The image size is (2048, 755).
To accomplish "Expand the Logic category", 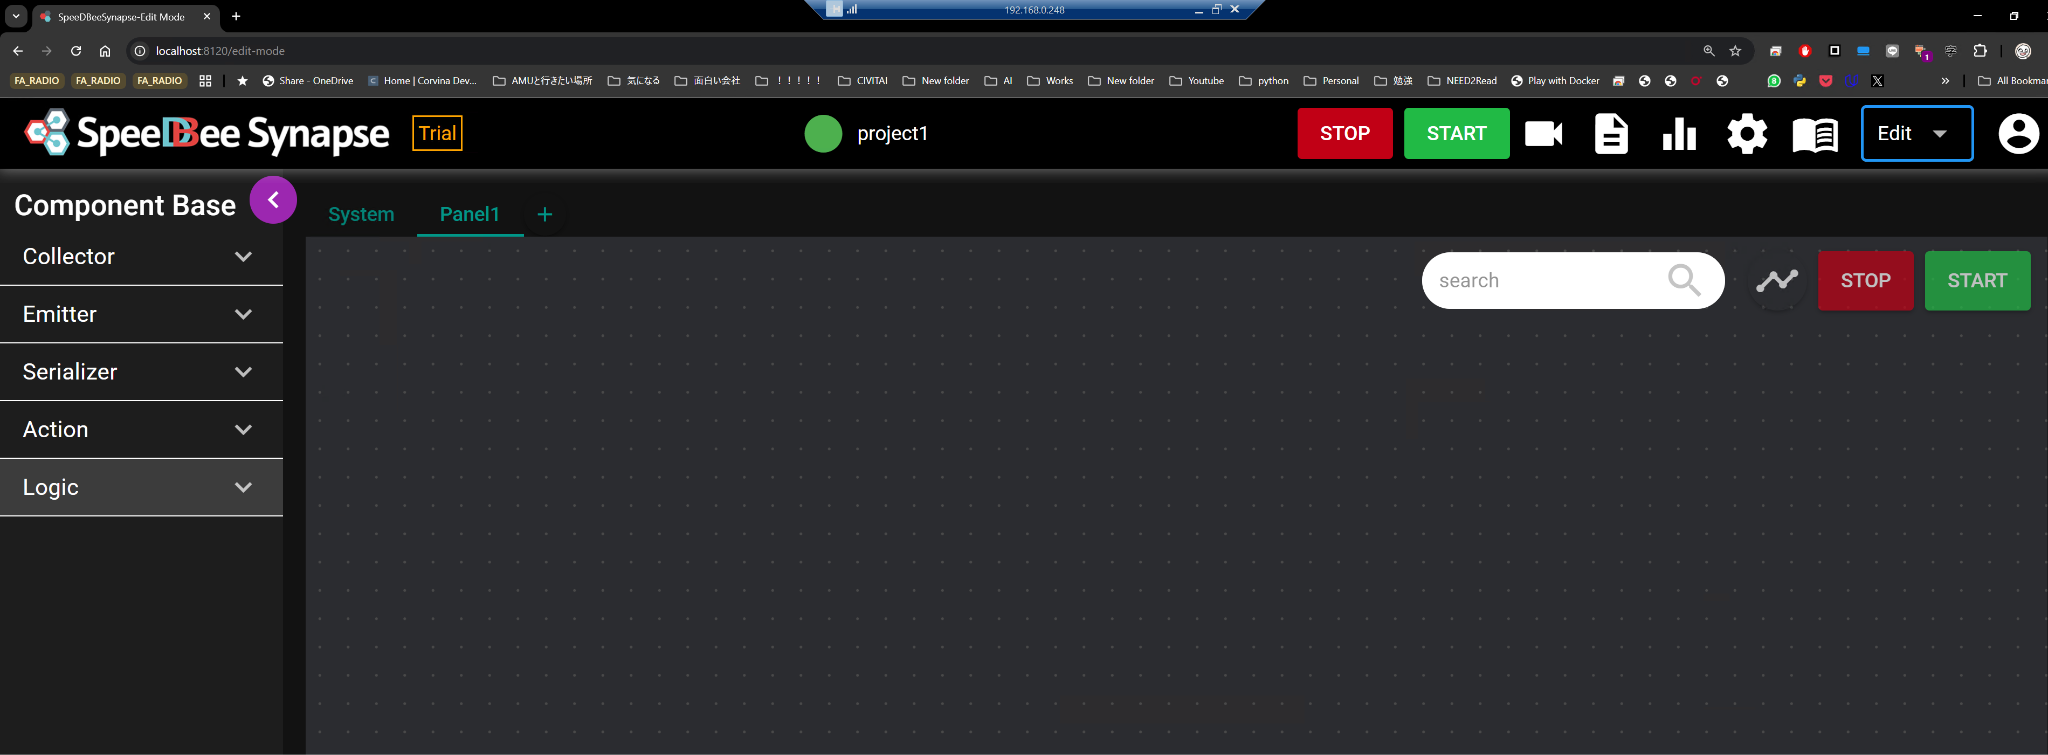I will (x=141, y=488).
